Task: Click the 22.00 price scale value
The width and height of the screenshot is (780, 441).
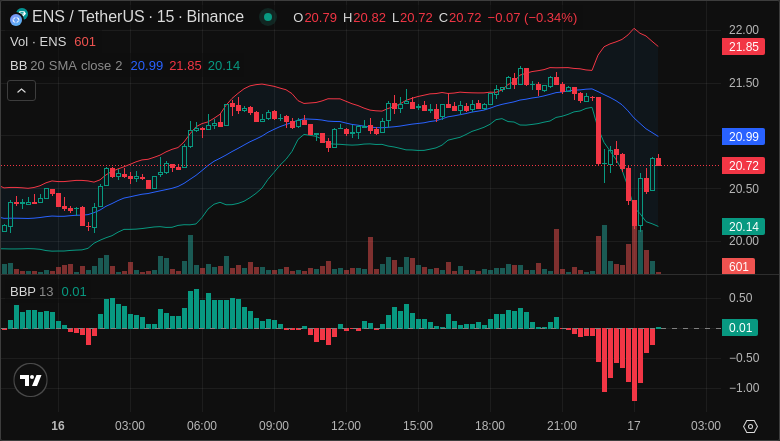Action: pos(744,30)
